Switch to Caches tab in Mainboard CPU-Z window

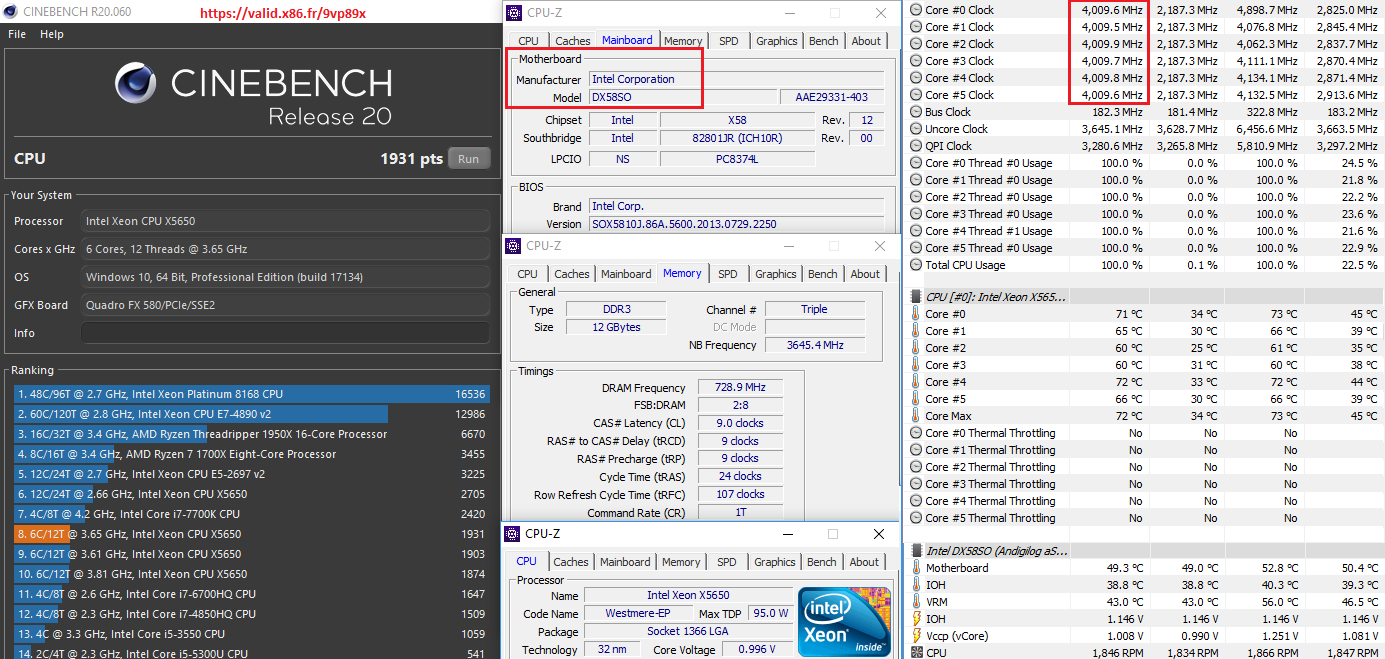[x=573, y=41]
